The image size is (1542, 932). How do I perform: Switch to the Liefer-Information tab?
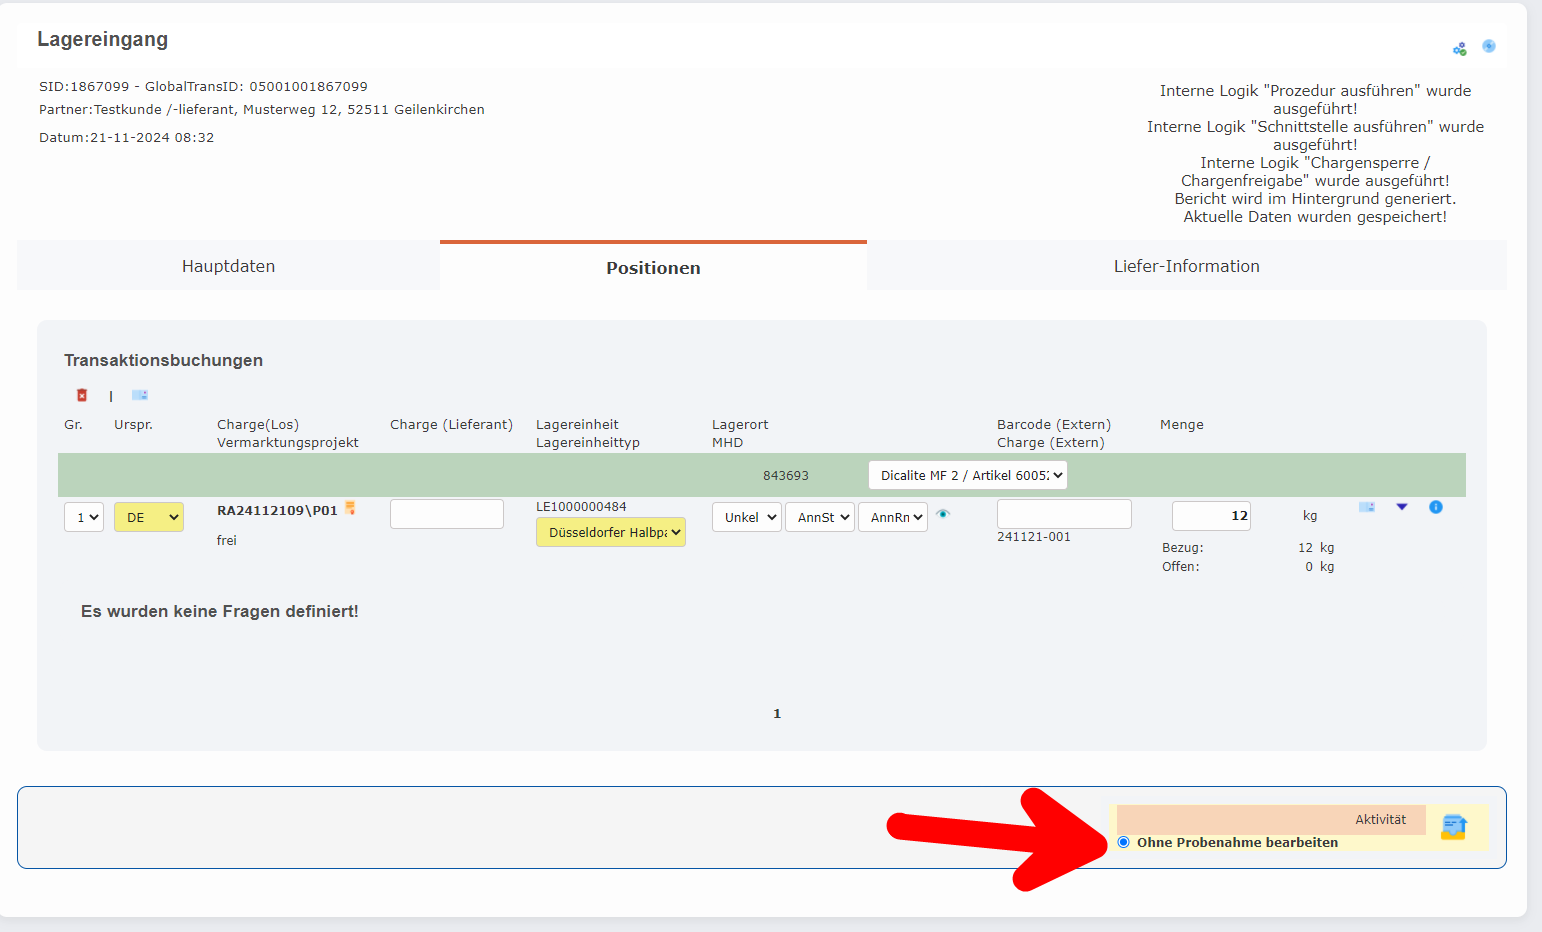pos(1186,266)
